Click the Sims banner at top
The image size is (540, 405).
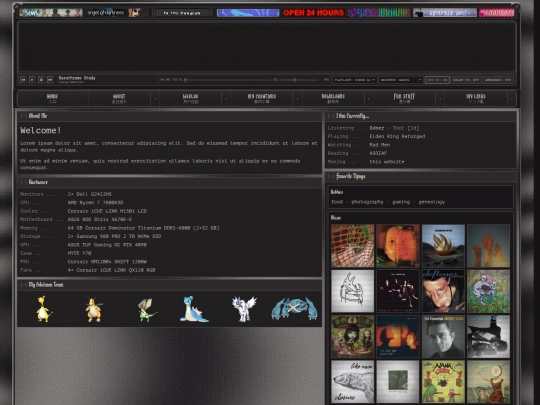(51, 13)
